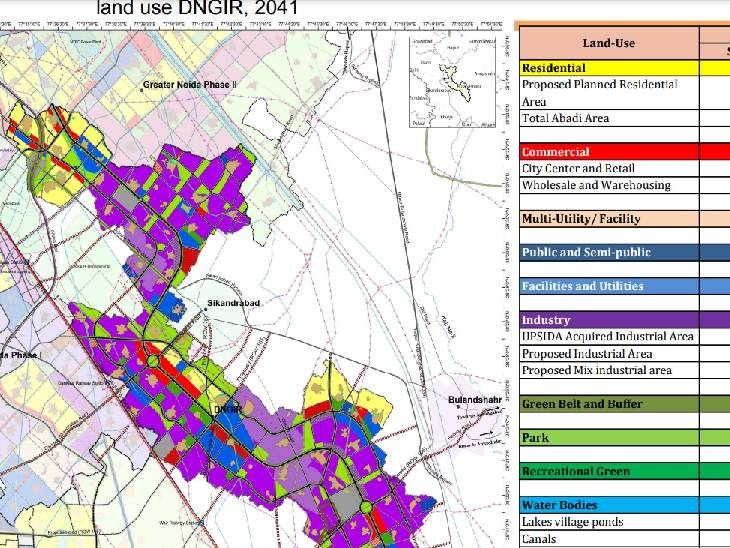Click the Residential yellow legend row
Image resolution: width=730 pixels, height=548 pixels.
point(608,68)
